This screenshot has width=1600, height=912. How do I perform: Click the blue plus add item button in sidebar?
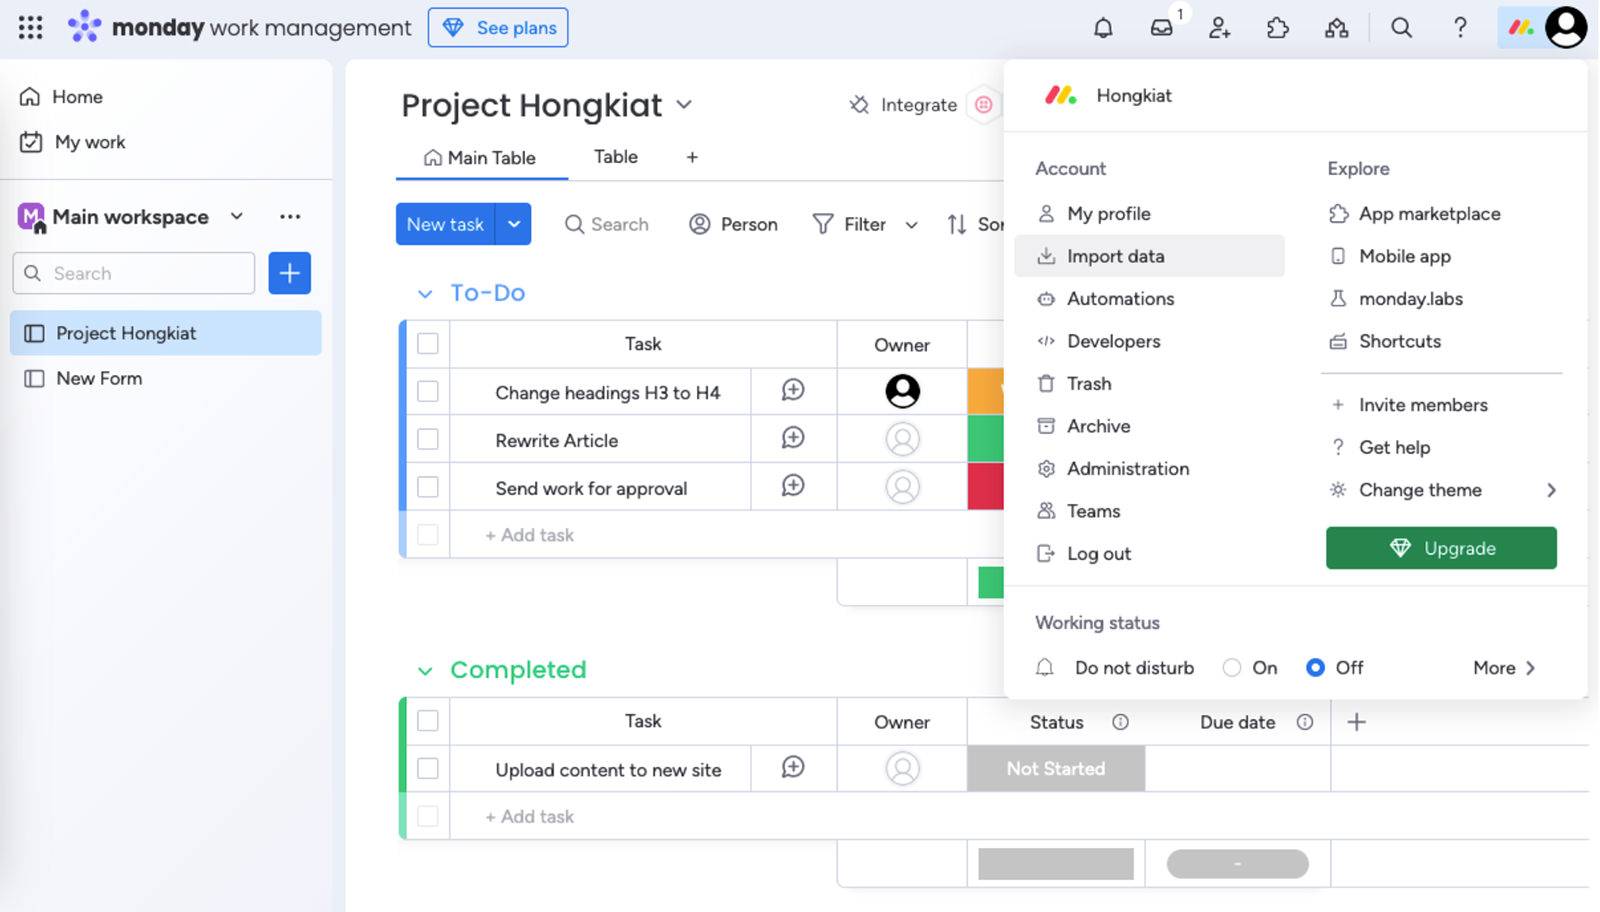(289, 273)
